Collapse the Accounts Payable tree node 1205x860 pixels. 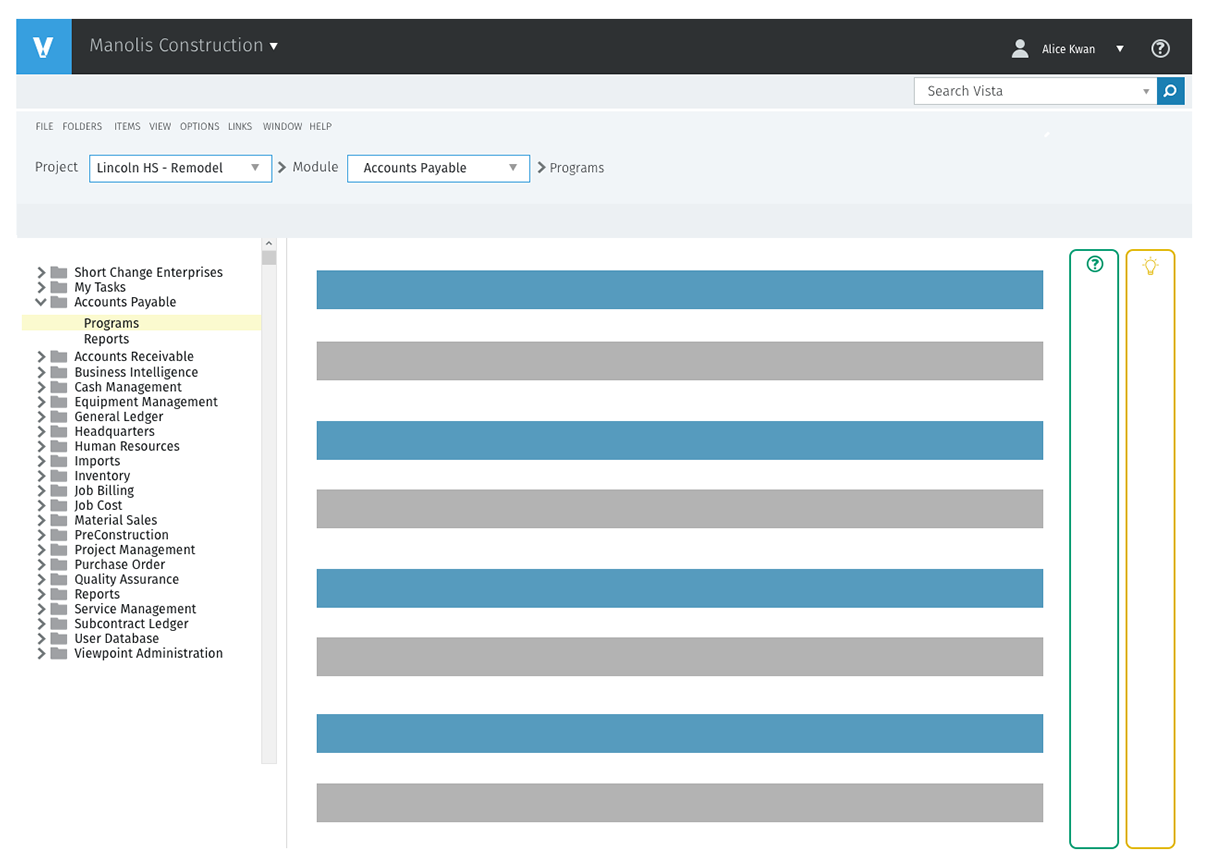41,302
